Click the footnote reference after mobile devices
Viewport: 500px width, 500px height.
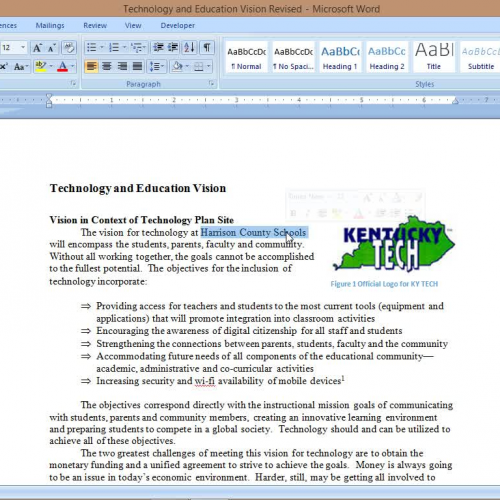[343, 379]
